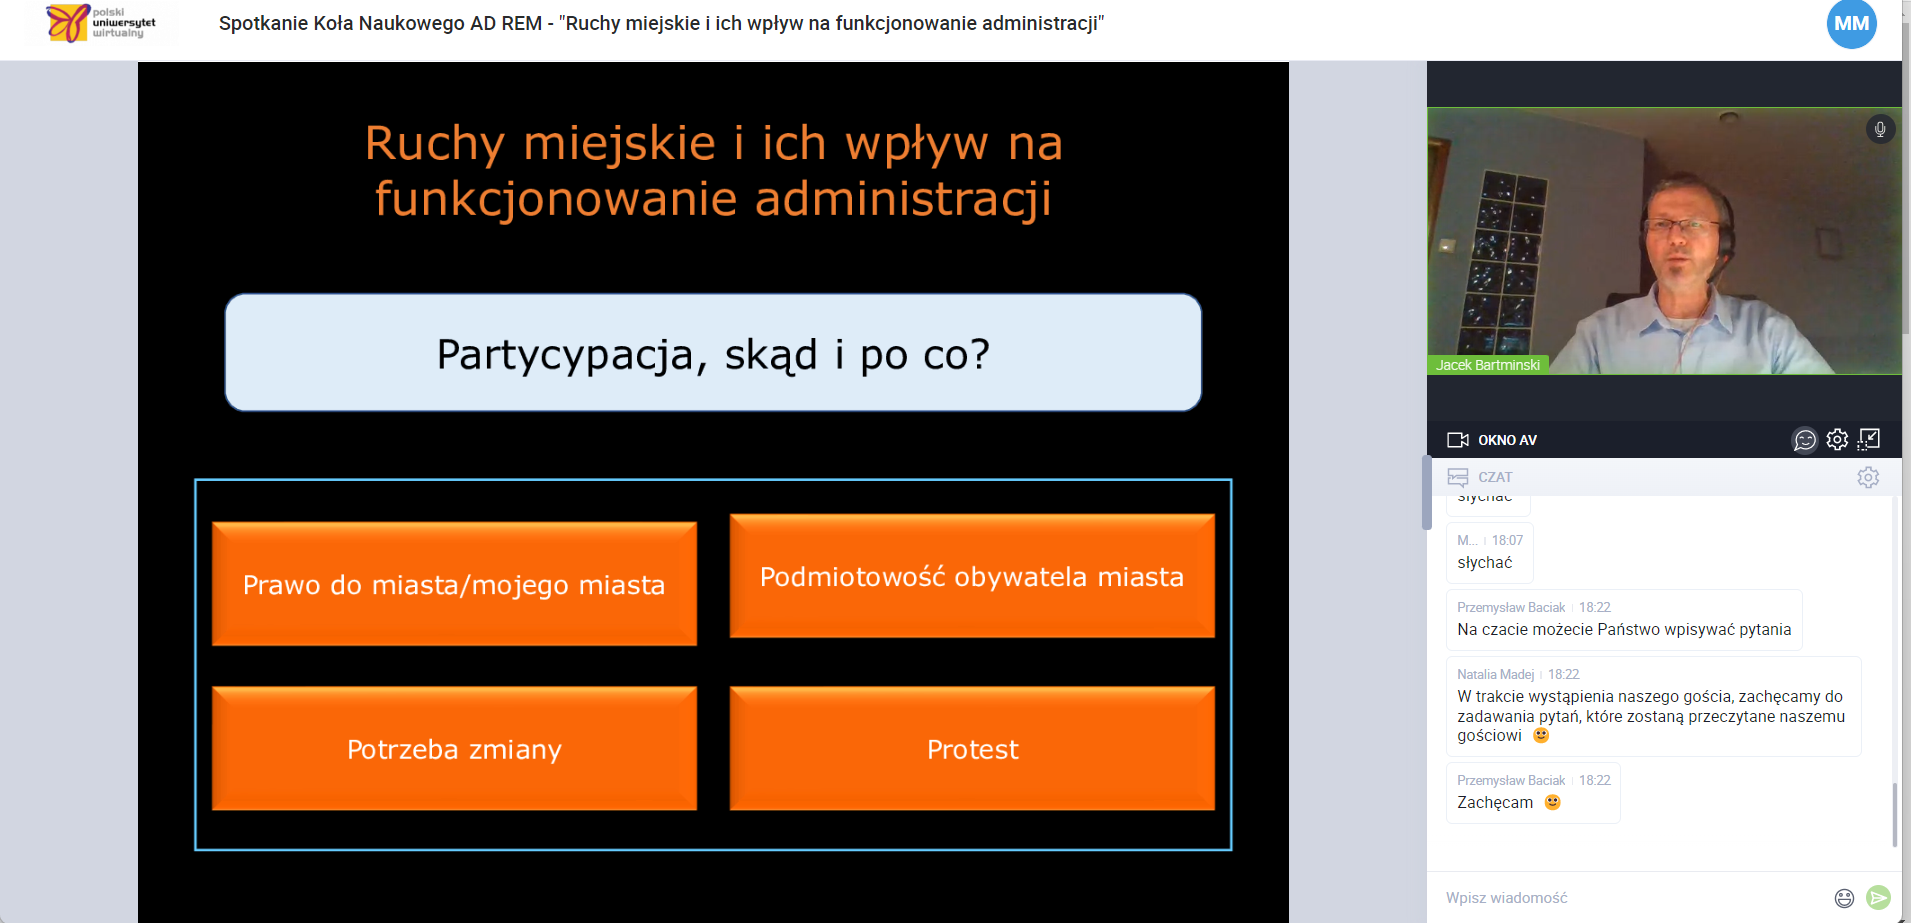The width and height of the screenshot is (1911, 923).
Task: Click the microphone icon on the video feed
Action: (1880, 129)
